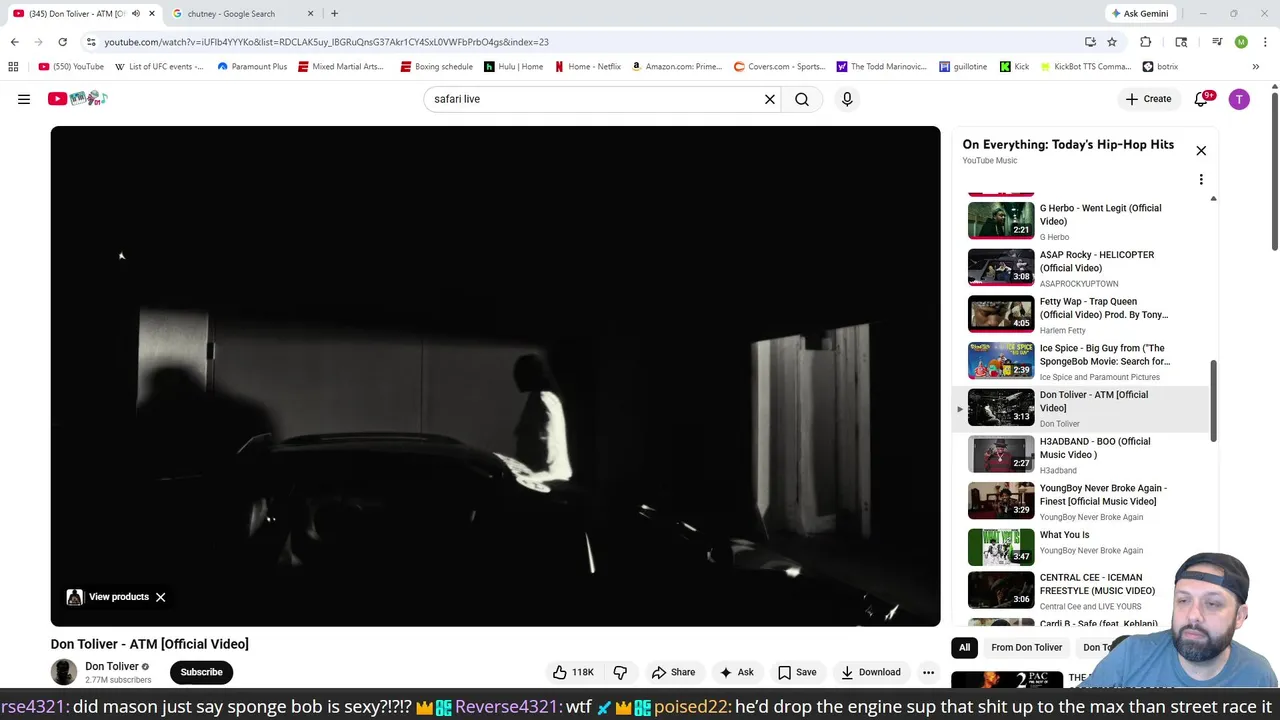Play Fetty Wap - Trap Queen video

point(1080,315)
